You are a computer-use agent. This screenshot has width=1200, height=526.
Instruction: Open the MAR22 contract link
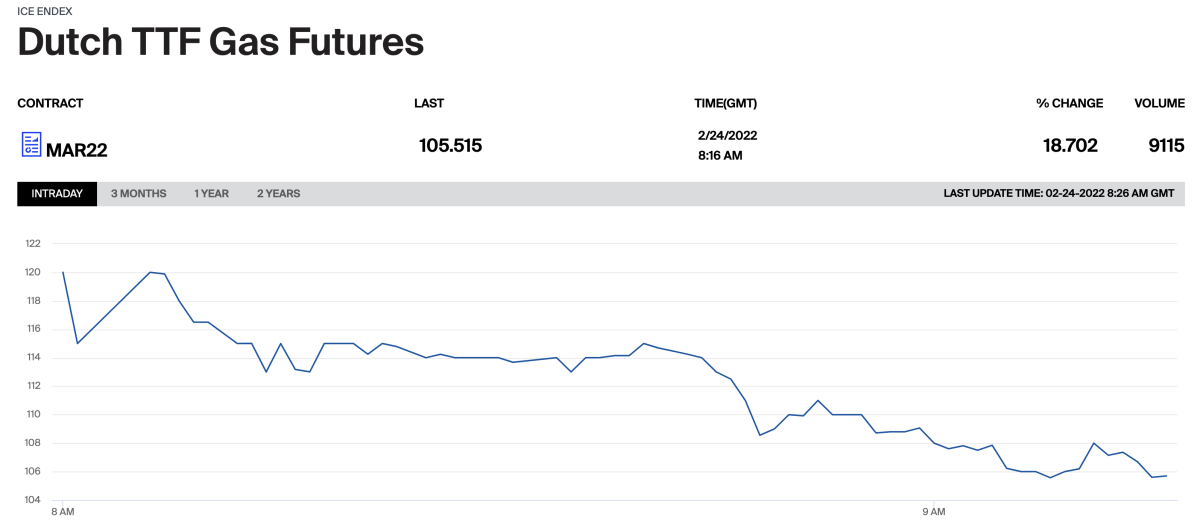77,151
